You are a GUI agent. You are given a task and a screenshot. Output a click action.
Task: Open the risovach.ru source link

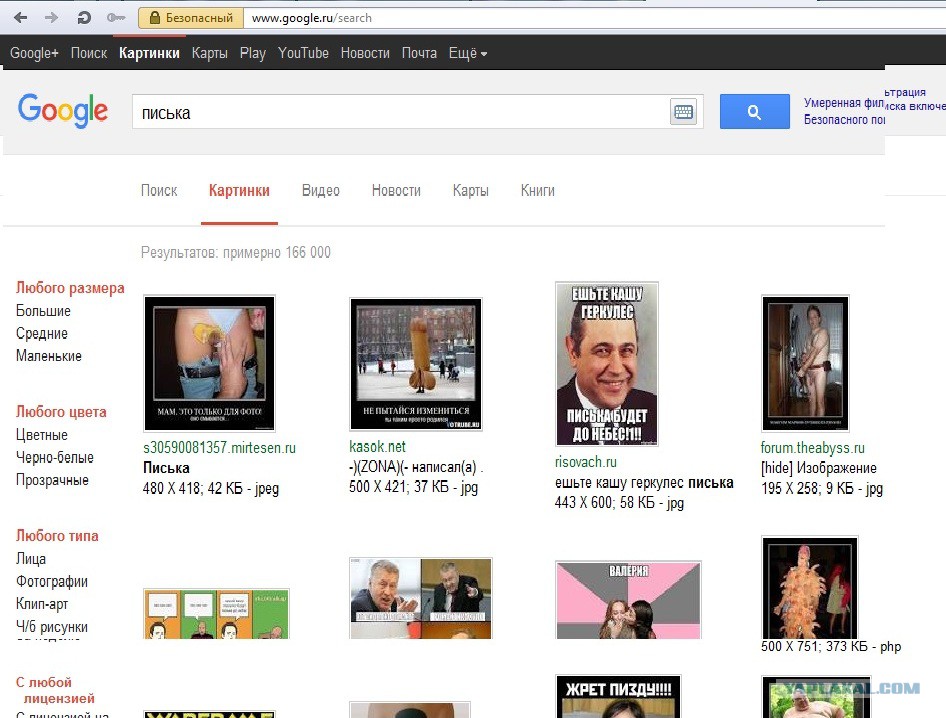(586, 462)
